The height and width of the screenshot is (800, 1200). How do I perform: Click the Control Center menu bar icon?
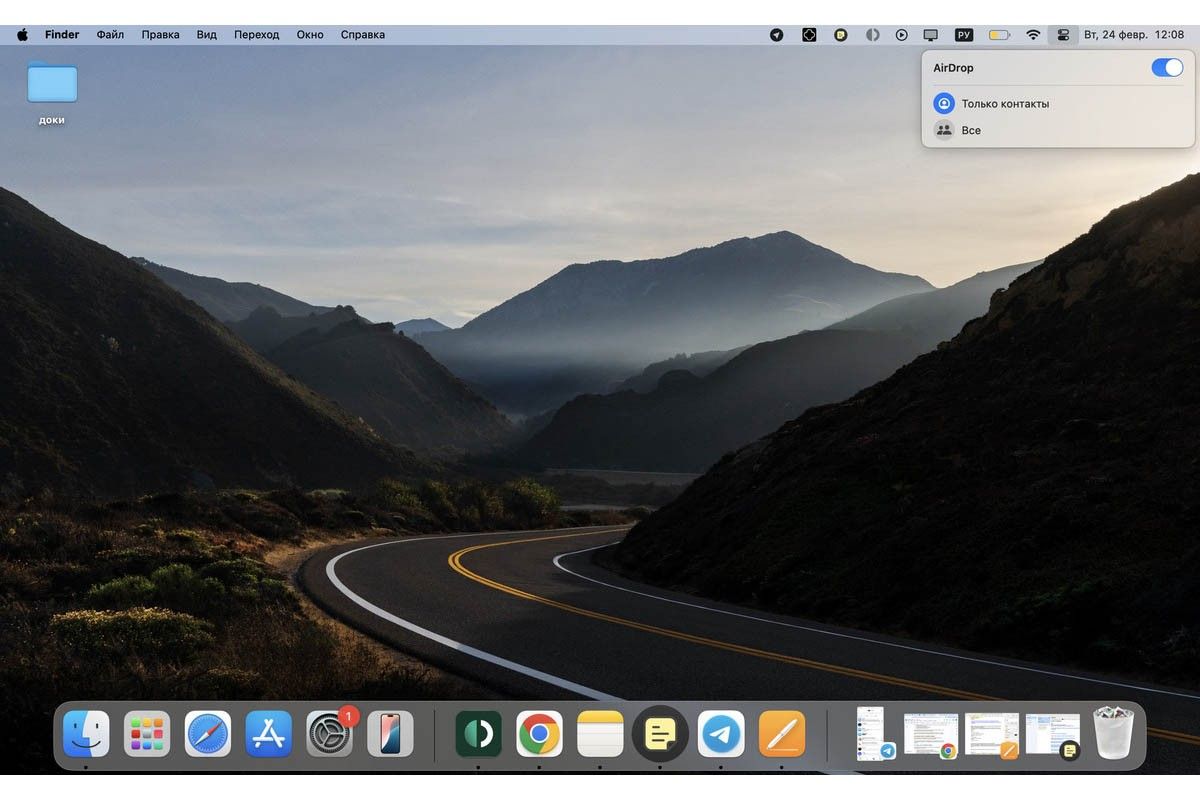tap(1062, 34)
